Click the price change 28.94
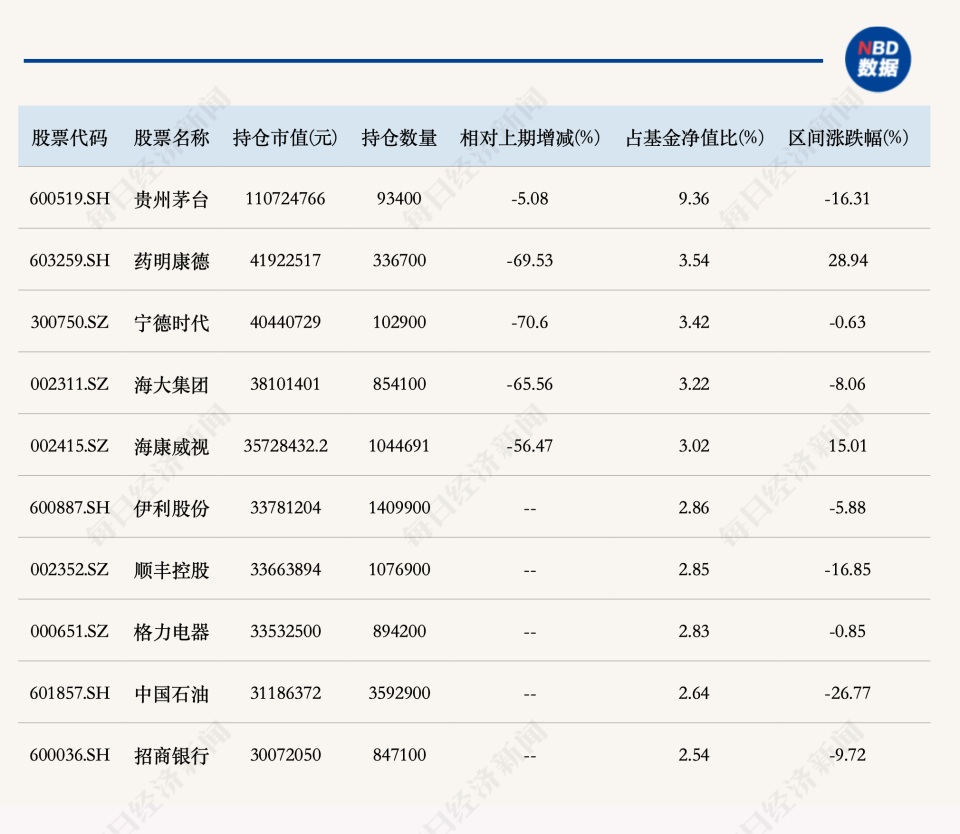This screenshot has width=960, height=834. pos(848,261)
